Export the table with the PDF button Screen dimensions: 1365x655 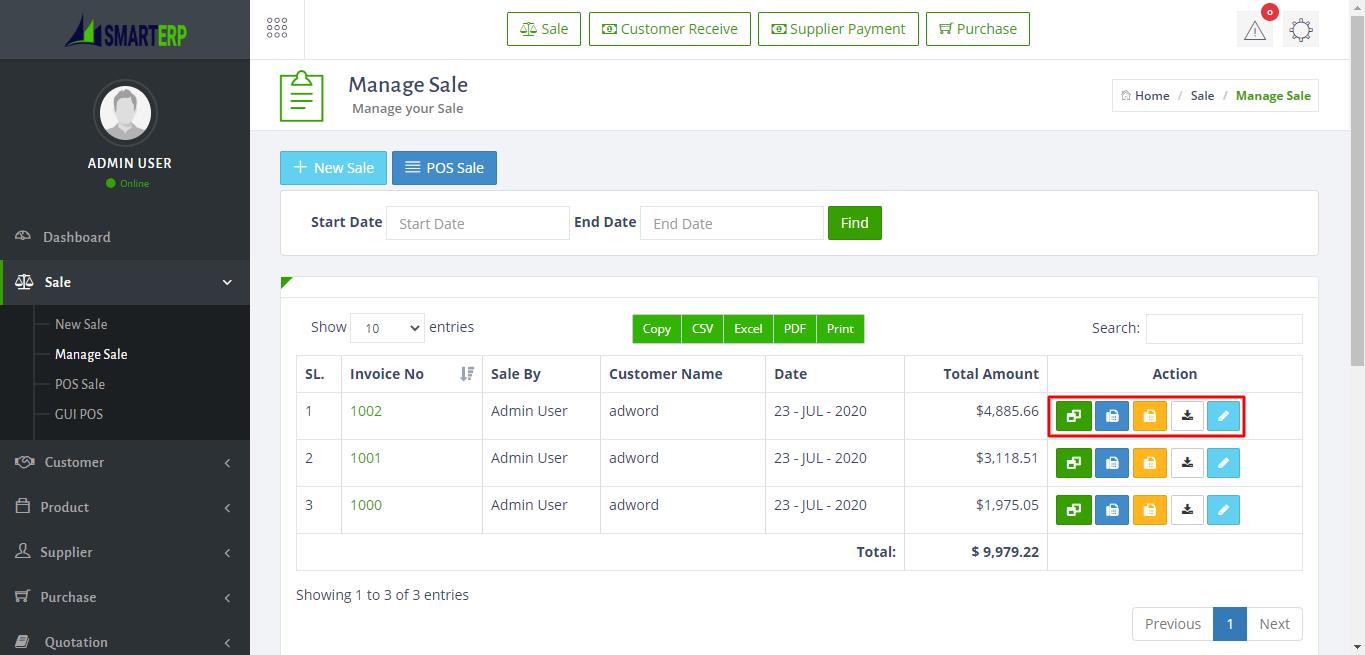click(794, 329)
